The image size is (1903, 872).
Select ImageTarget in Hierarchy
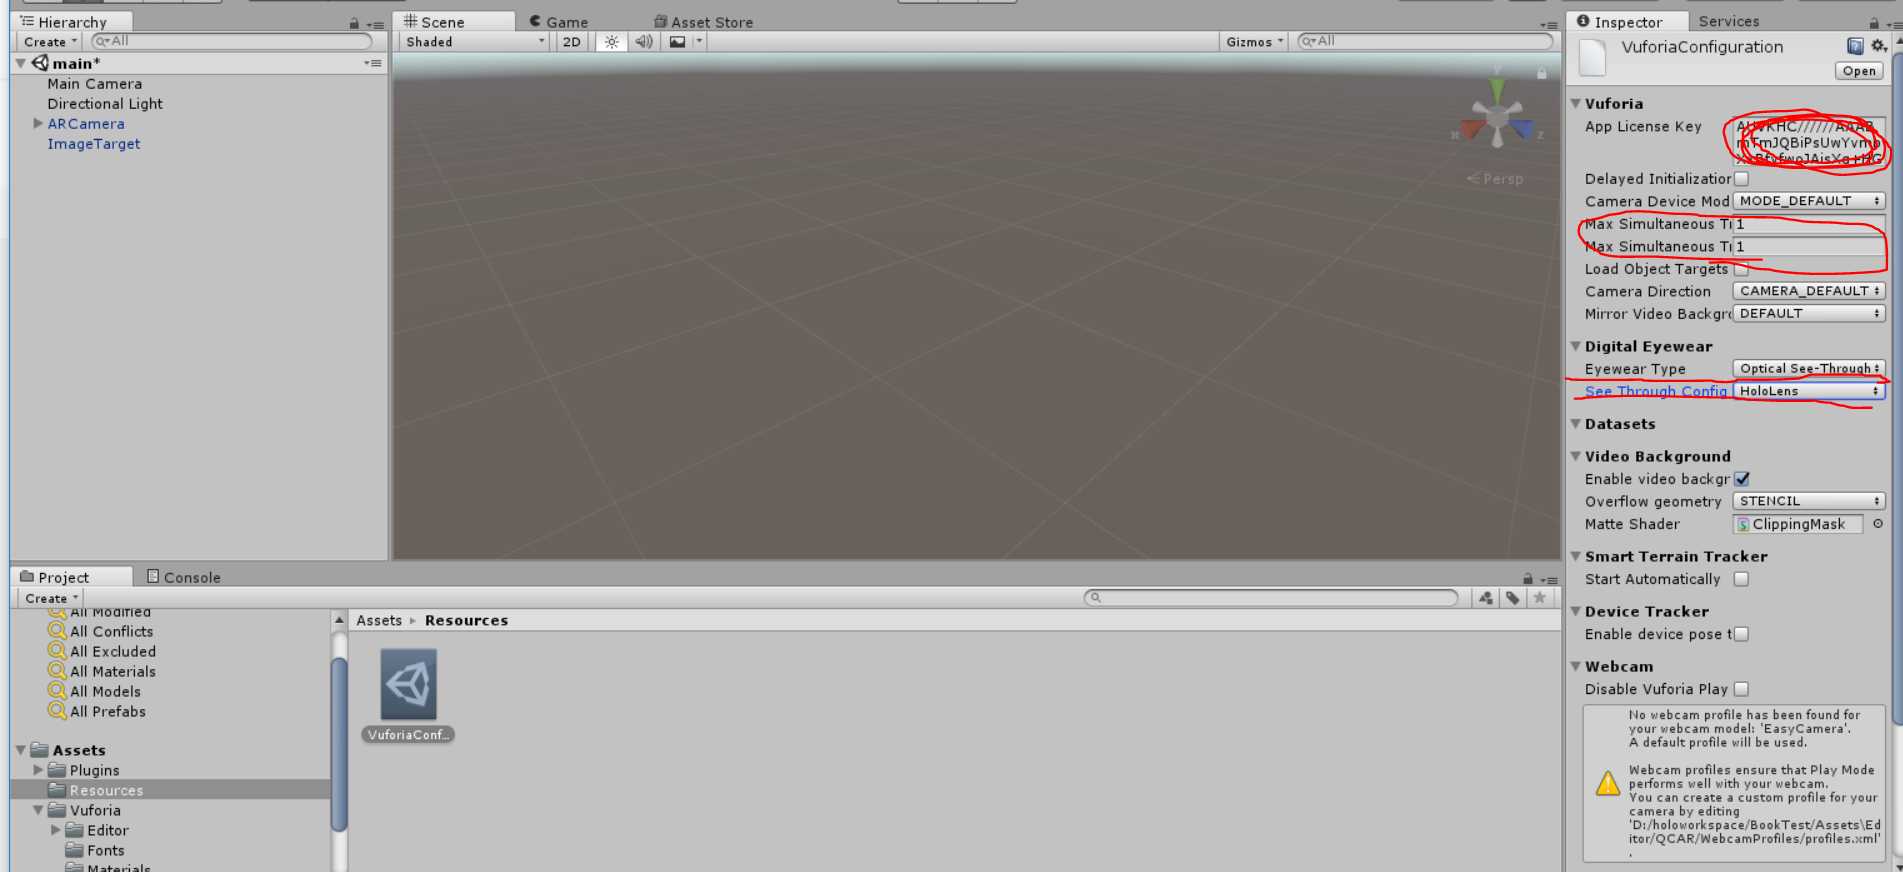(93, 144)
